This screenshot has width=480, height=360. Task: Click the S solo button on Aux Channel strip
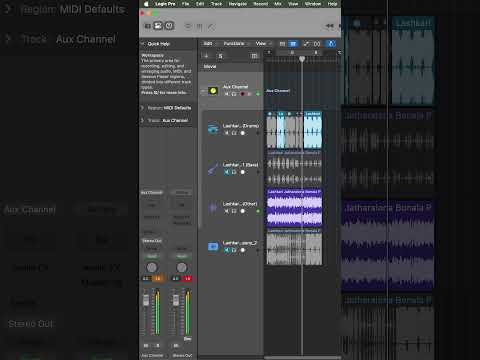tap(158, 346)
